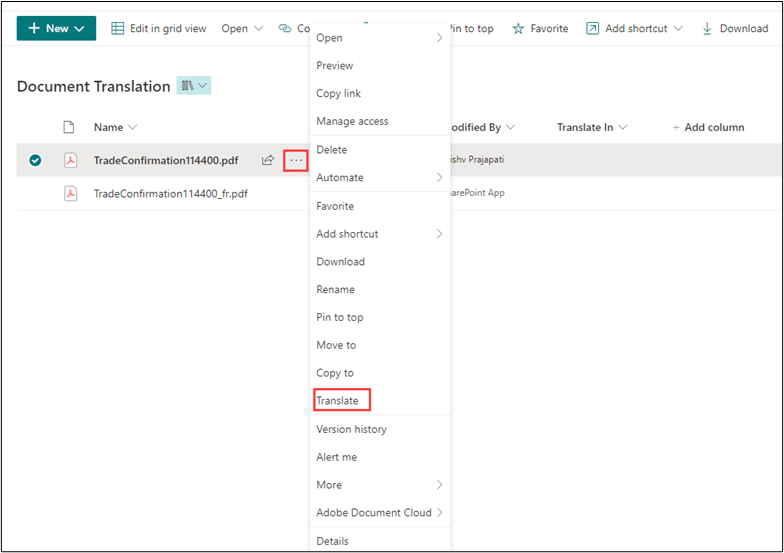The width and height of the screenshot is (784, 553).
Task: Click the Edit in grid view icon
Action: click(118, 29)
